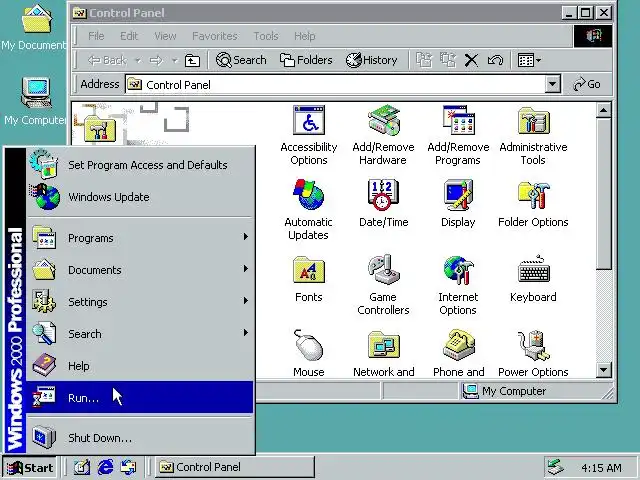Open Phone and Modem options icon
Screen dimensions: 640x480
click(458, 353)
